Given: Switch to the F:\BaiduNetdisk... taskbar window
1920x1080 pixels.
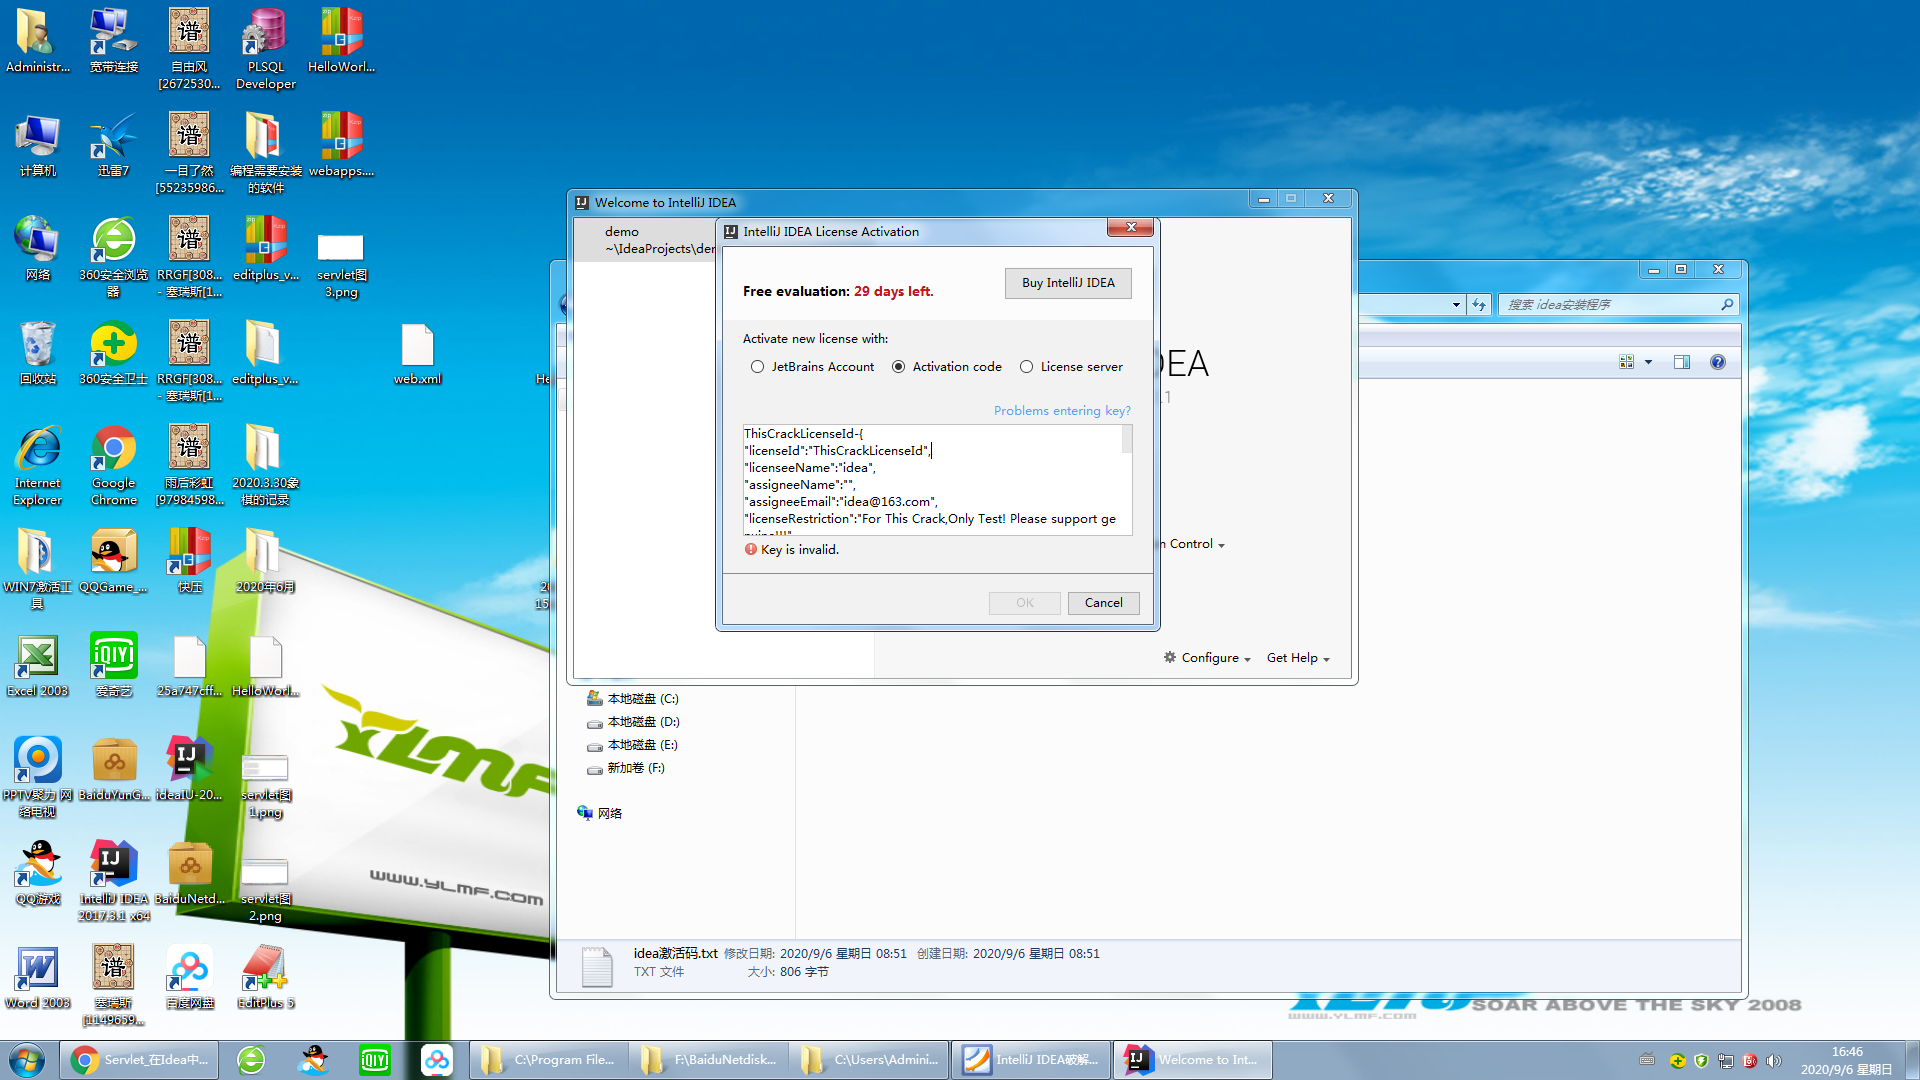Looking at the screenshot, I should [709, 1060].
